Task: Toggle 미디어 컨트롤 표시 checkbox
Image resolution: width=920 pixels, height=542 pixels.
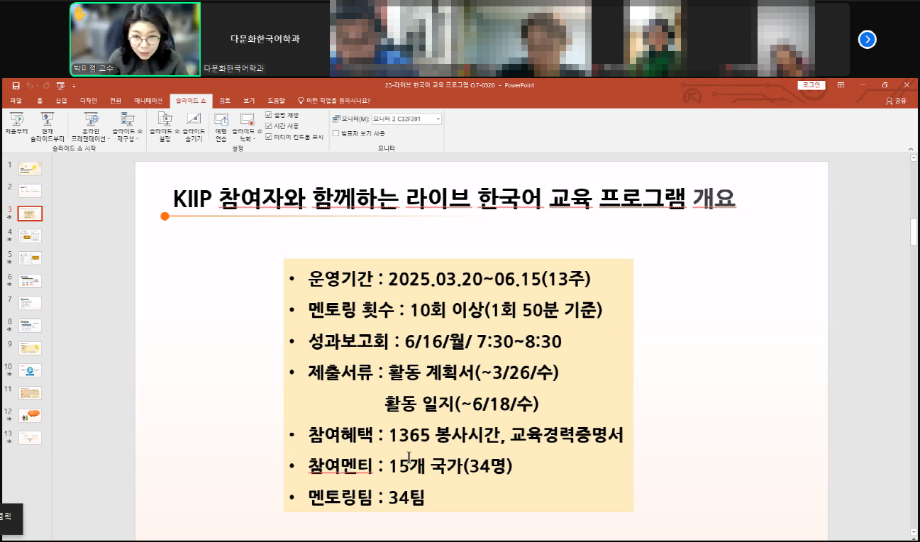Action: tap(269, 137)
